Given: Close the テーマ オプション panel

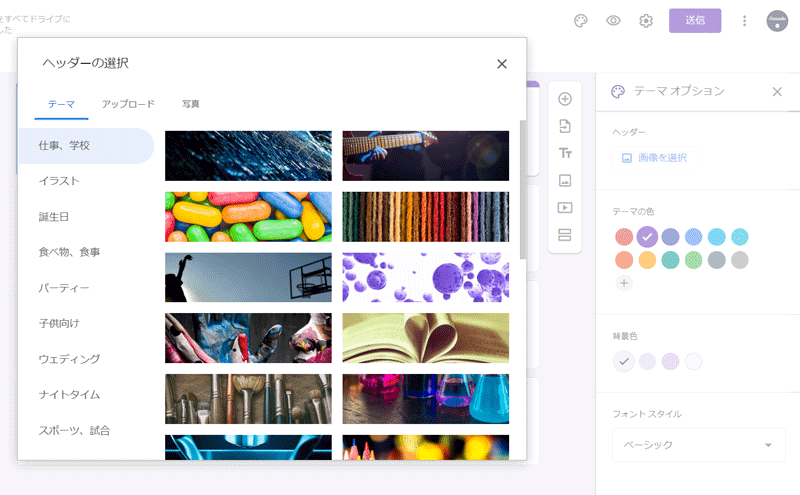Looking at the screenshot, I should tap(777, 92).
